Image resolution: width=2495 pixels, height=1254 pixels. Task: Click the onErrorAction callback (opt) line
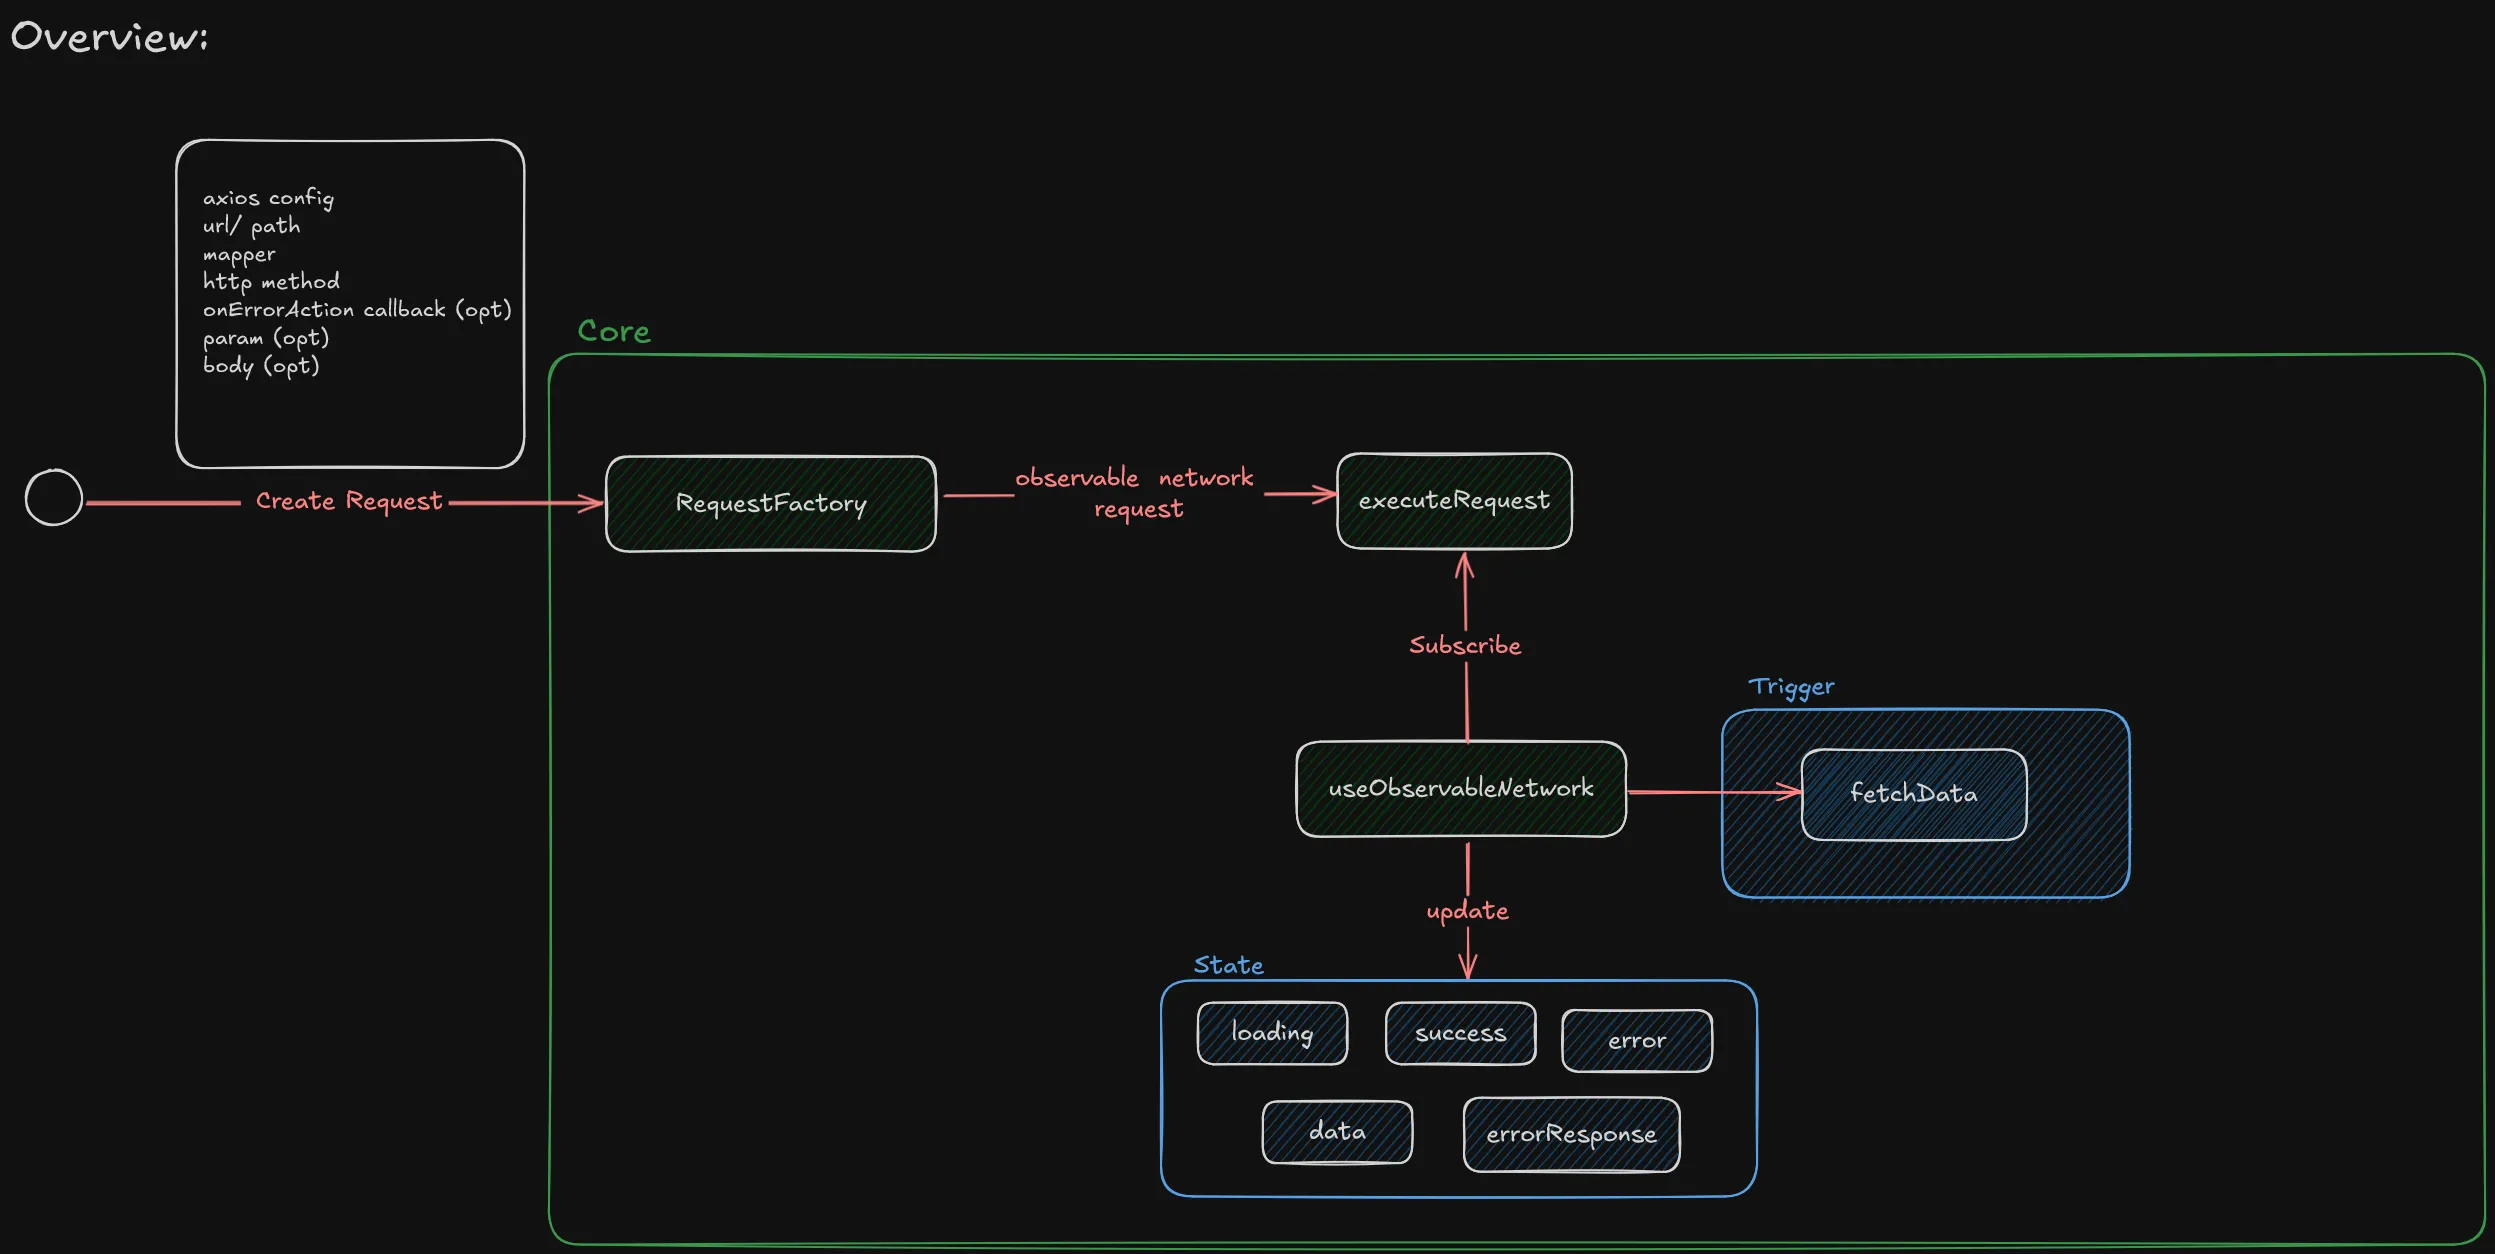point(357,310)
